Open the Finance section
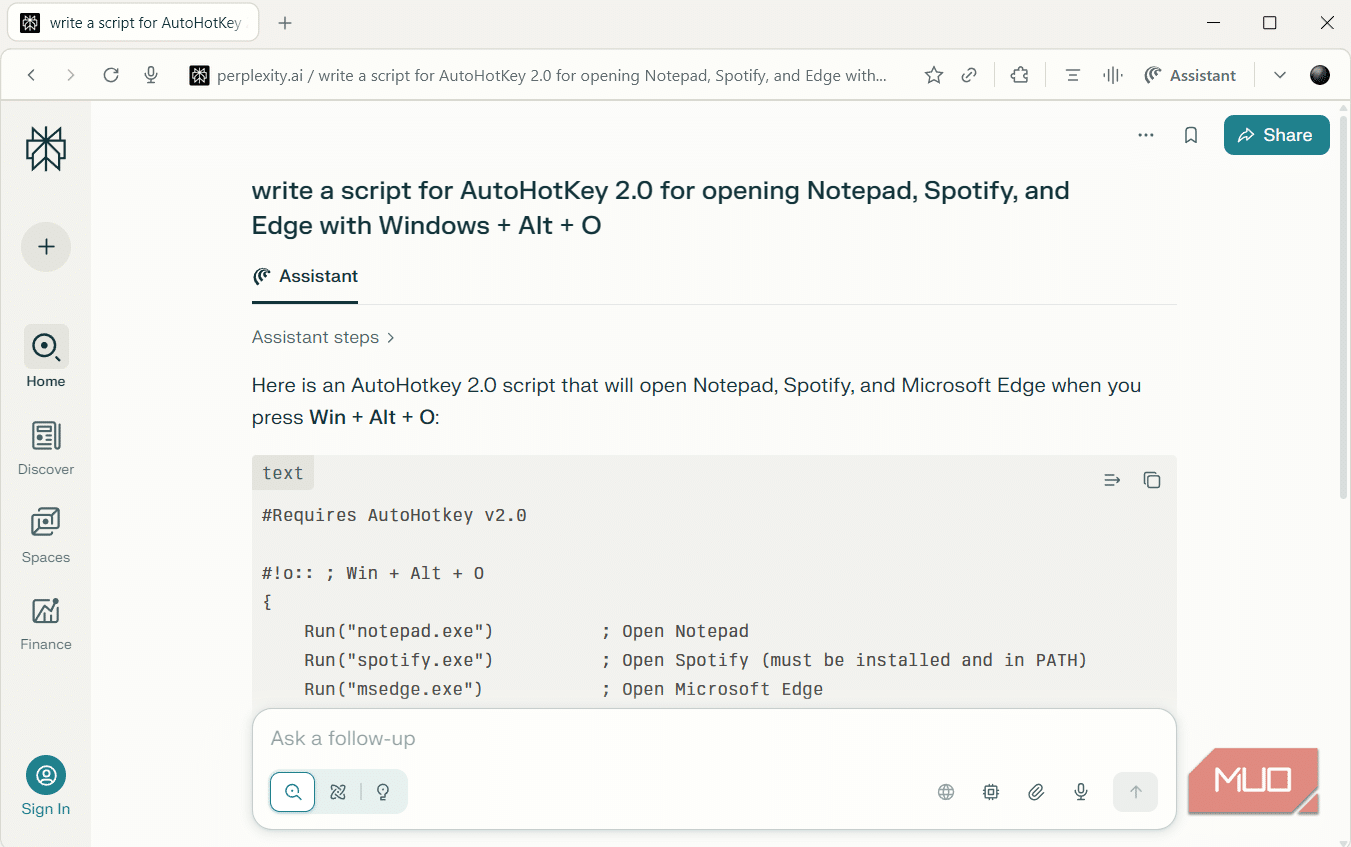 [x=46, y=623]
